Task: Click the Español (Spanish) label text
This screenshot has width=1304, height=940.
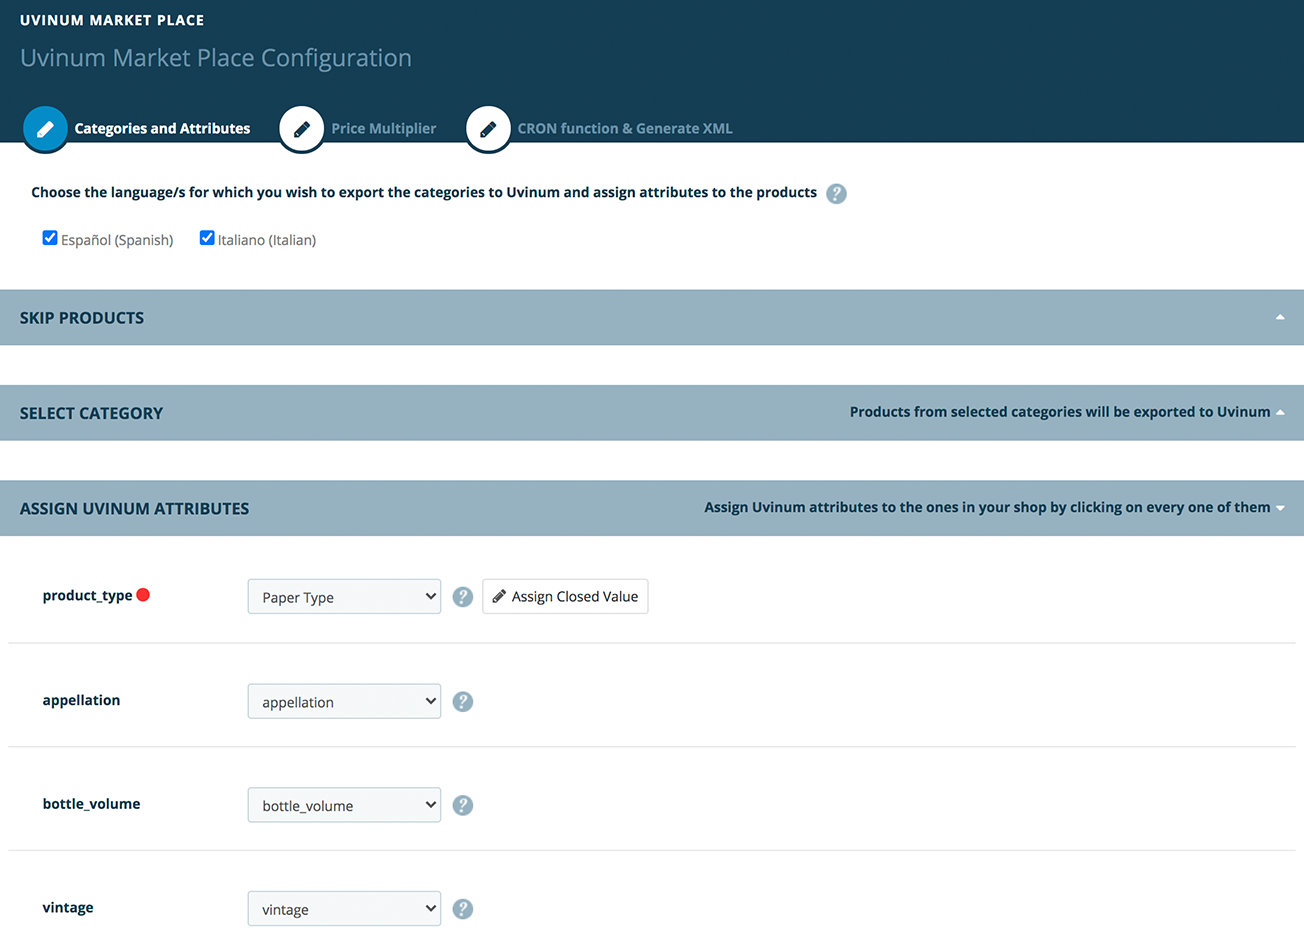Action: pos(117,240)
